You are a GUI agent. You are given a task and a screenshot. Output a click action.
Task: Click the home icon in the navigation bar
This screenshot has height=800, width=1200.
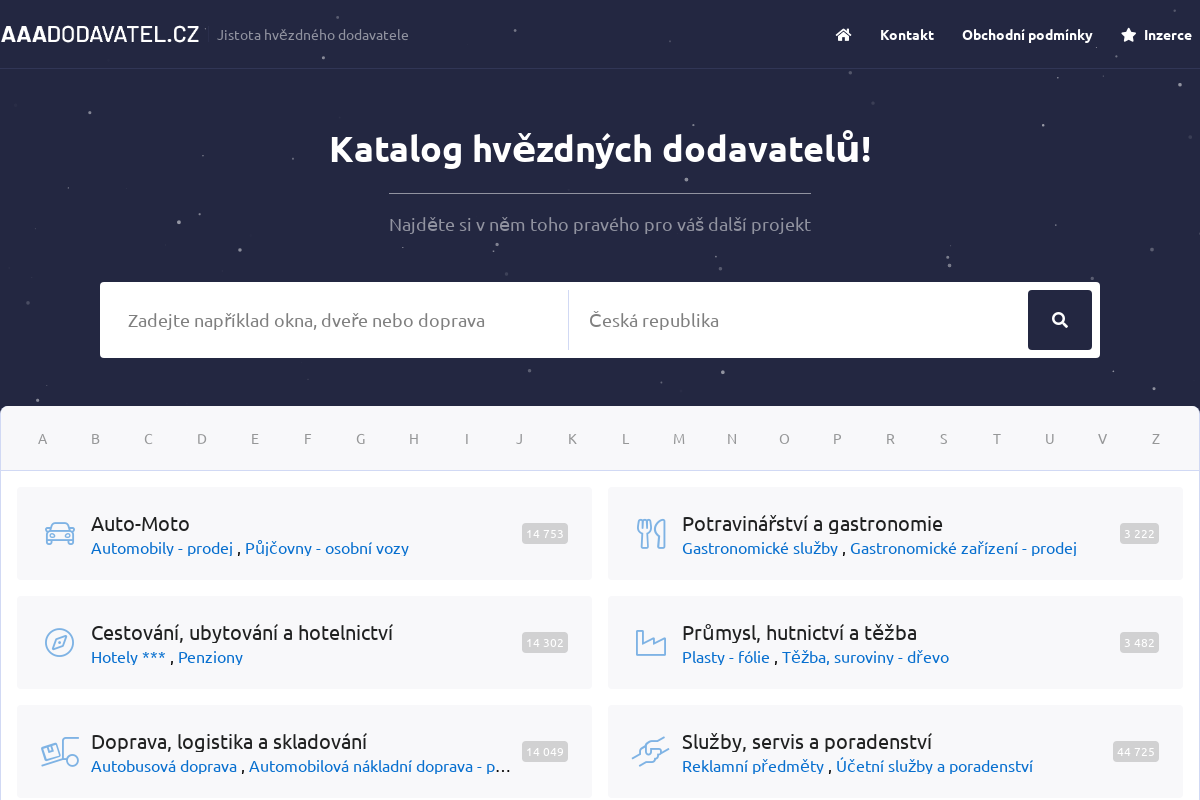843,35
